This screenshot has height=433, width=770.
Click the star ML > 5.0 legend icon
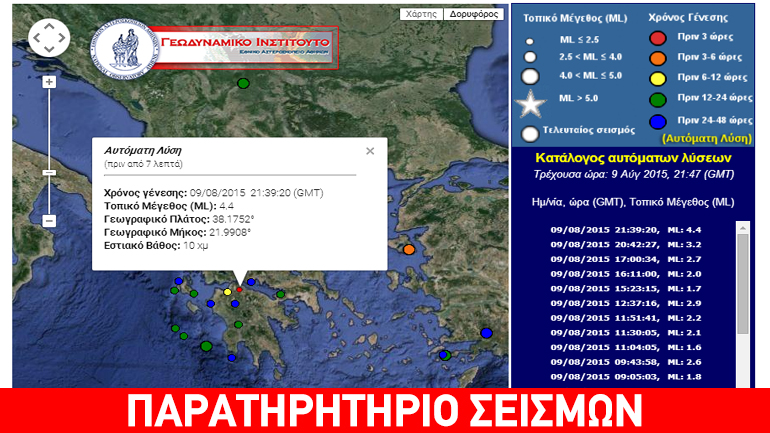(x=530, y=104)
